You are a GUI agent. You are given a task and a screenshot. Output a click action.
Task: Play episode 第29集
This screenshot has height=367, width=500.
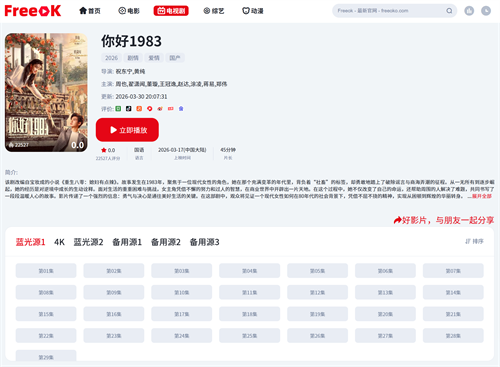(46, 356)
